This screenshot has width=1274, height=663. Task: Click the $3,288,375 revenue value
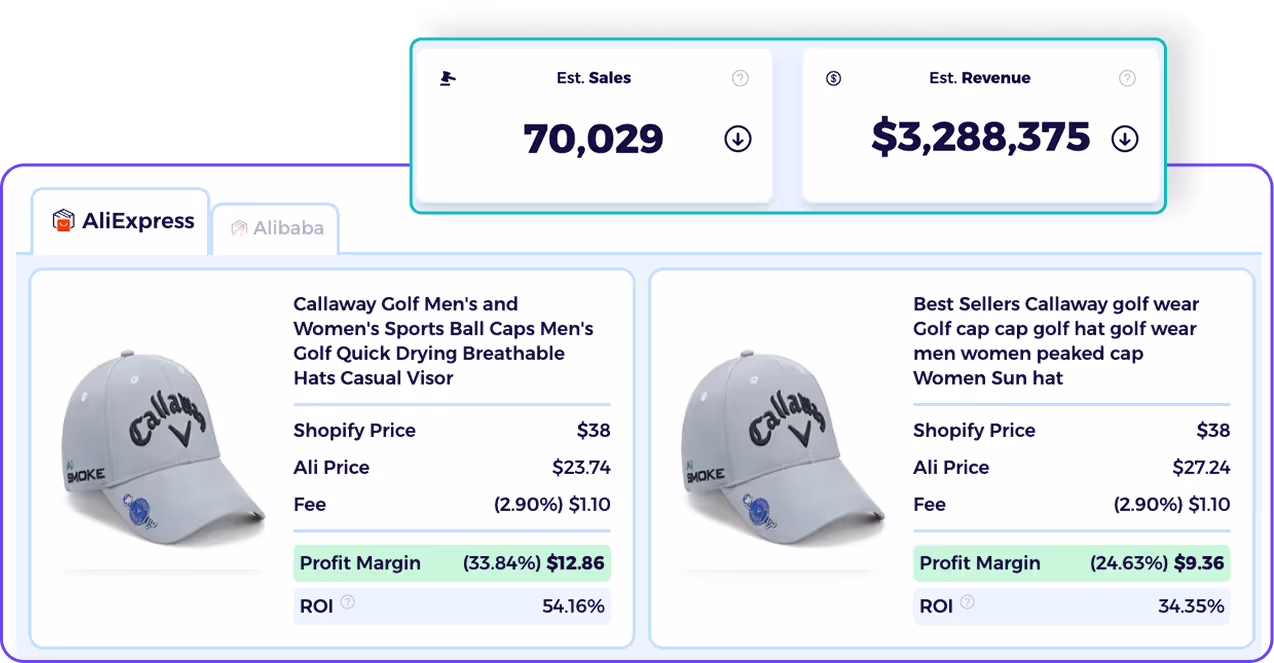click(980, 138)
